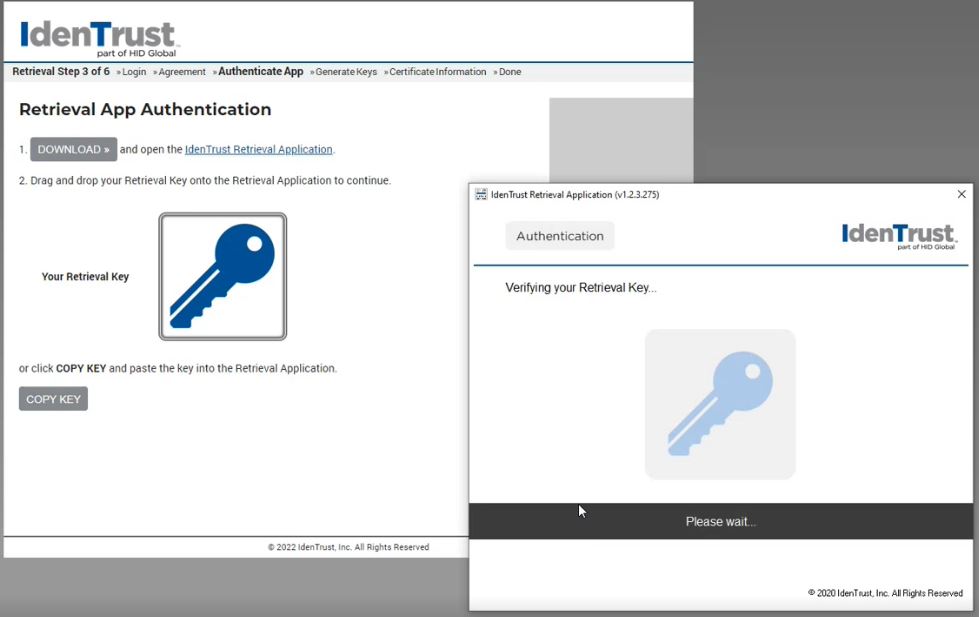Click the Your Retrieval Key label

coord(85,277)
